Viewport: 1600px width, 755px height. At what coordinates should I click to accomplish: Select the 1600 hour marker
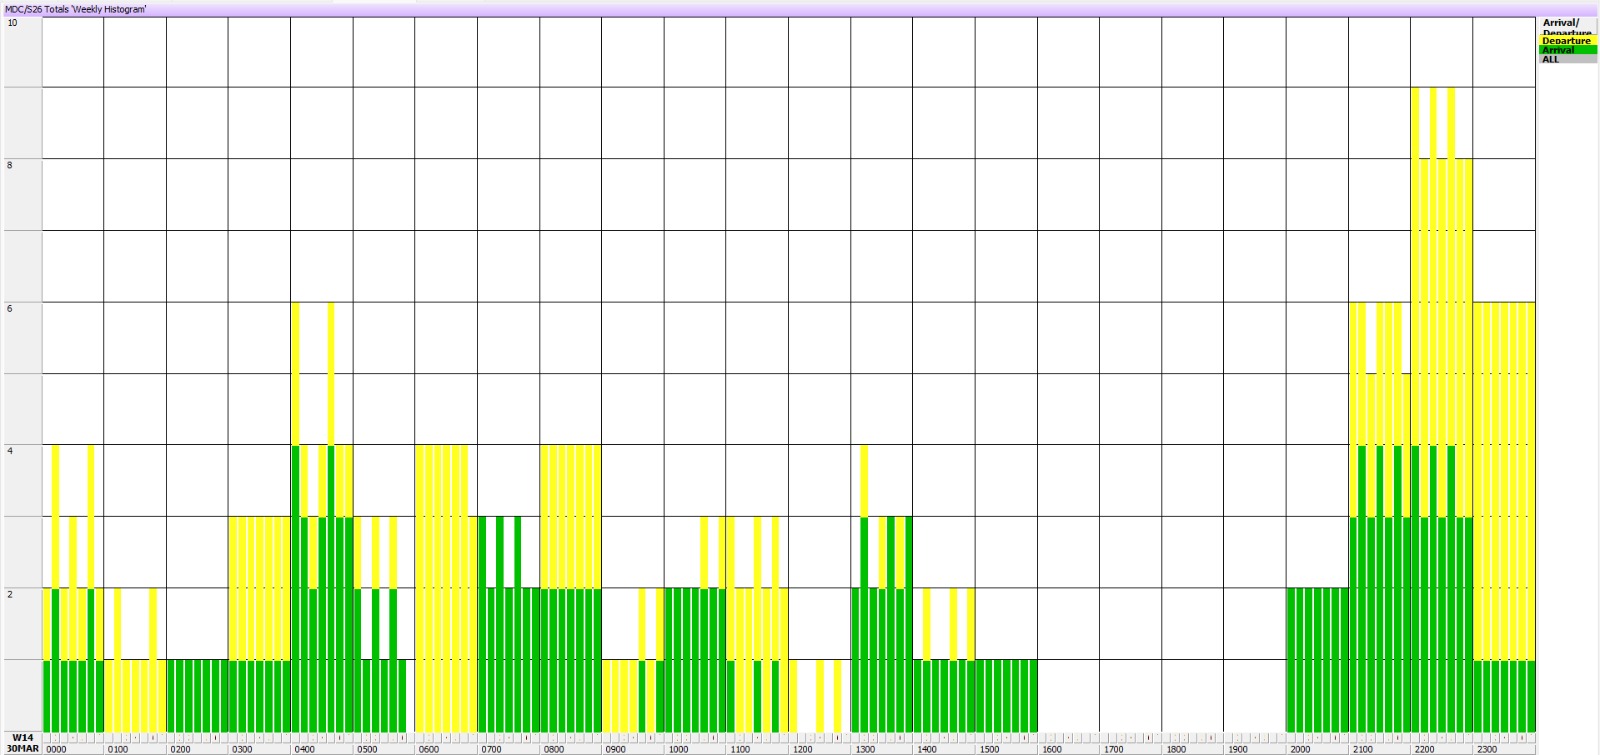click(x=1052, y=749)
